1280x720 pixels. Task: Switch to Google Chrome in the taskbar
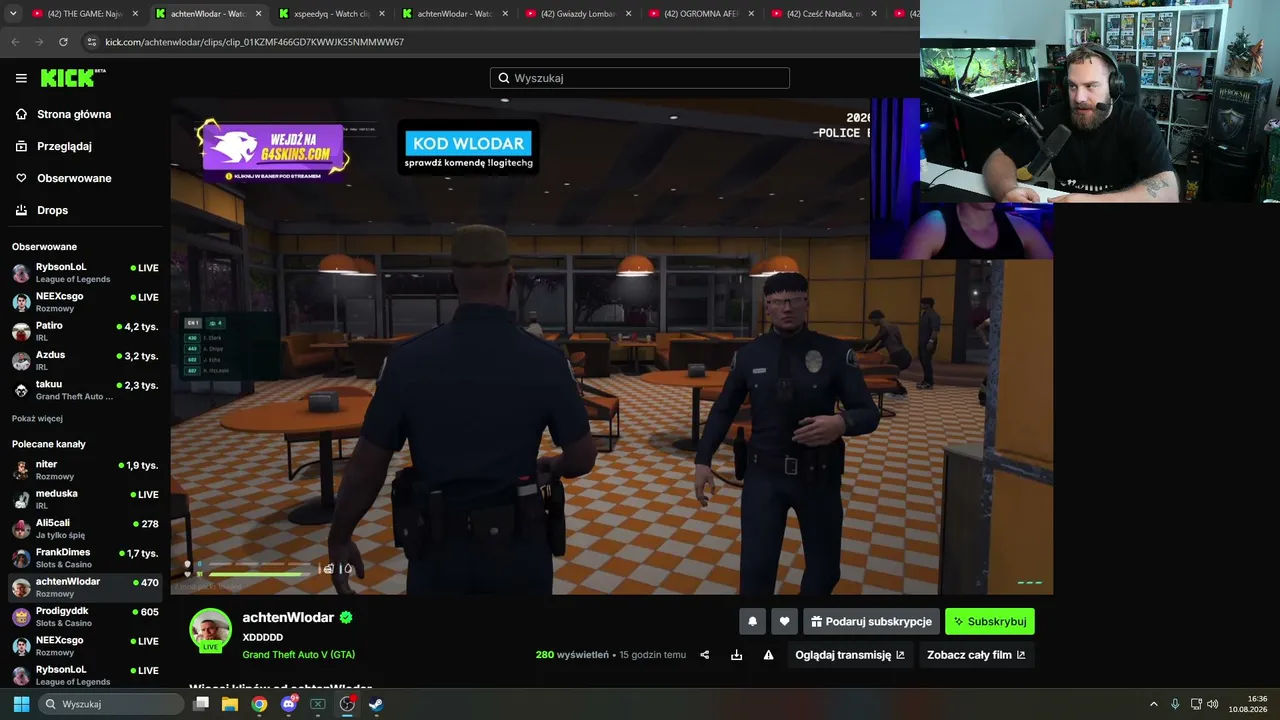coord(259,704)
